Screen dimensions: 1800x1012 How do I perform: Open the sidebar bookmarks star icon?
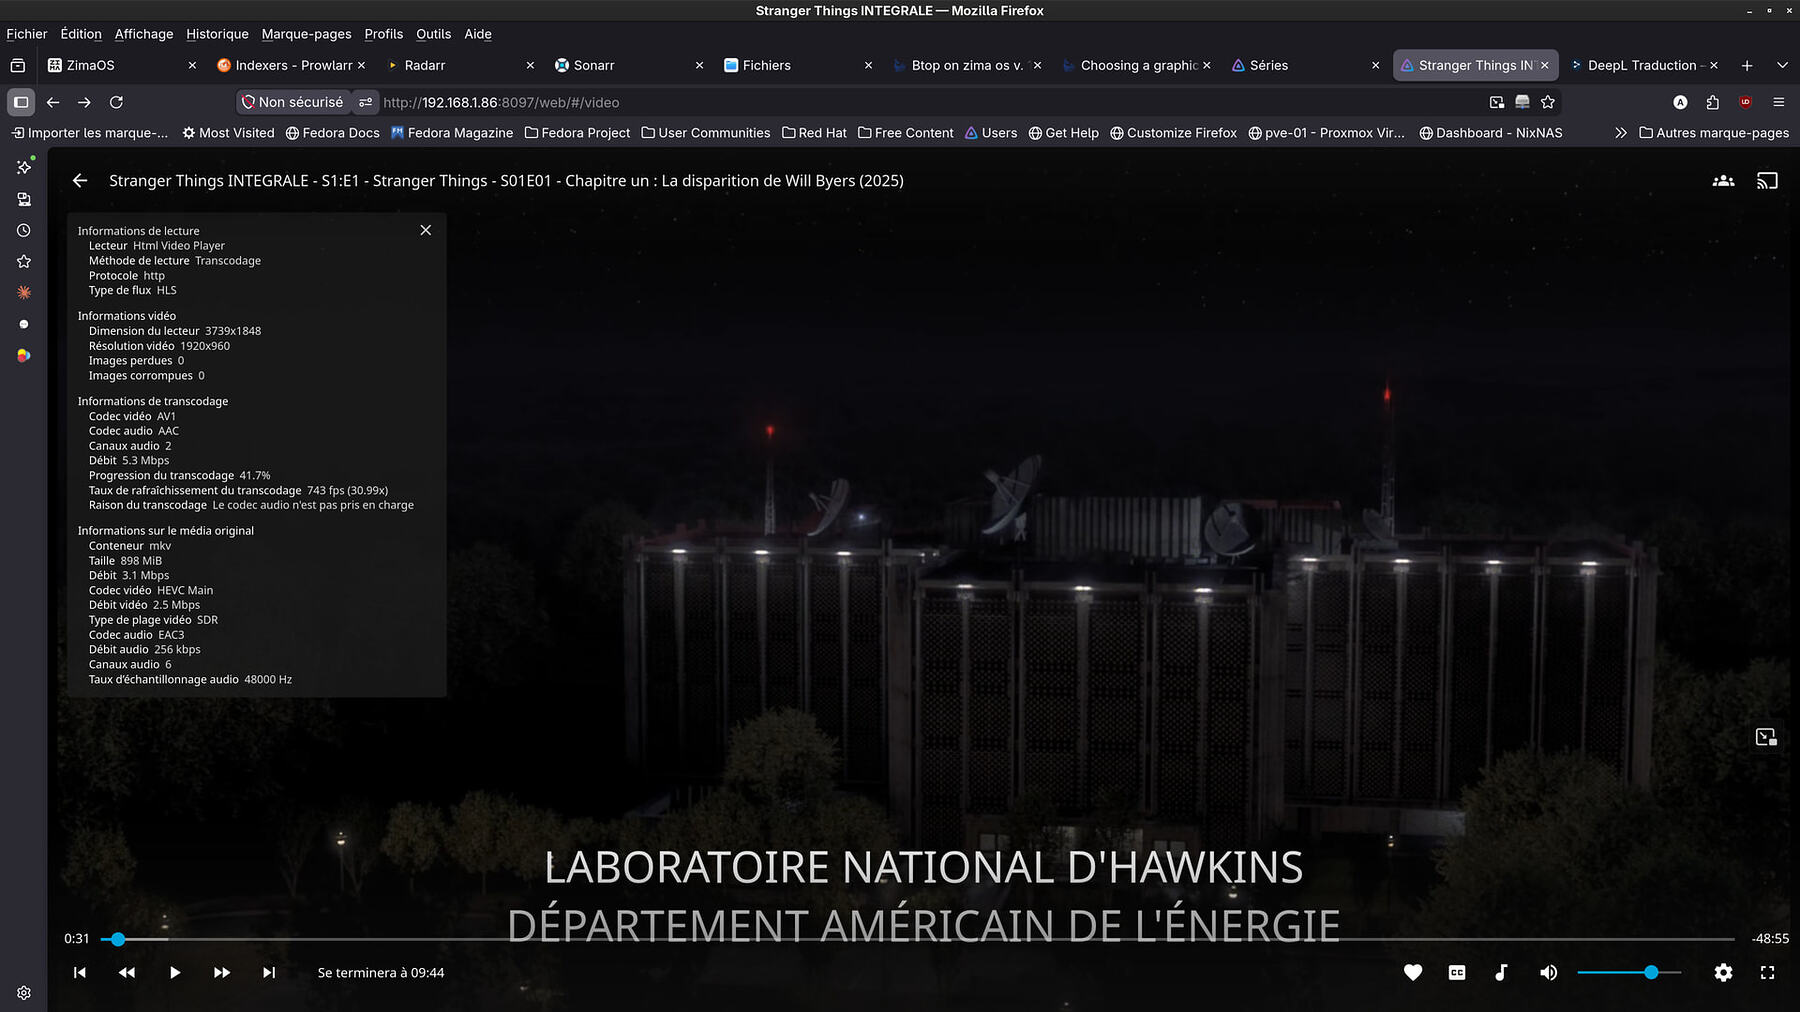(x=24, y=261)
